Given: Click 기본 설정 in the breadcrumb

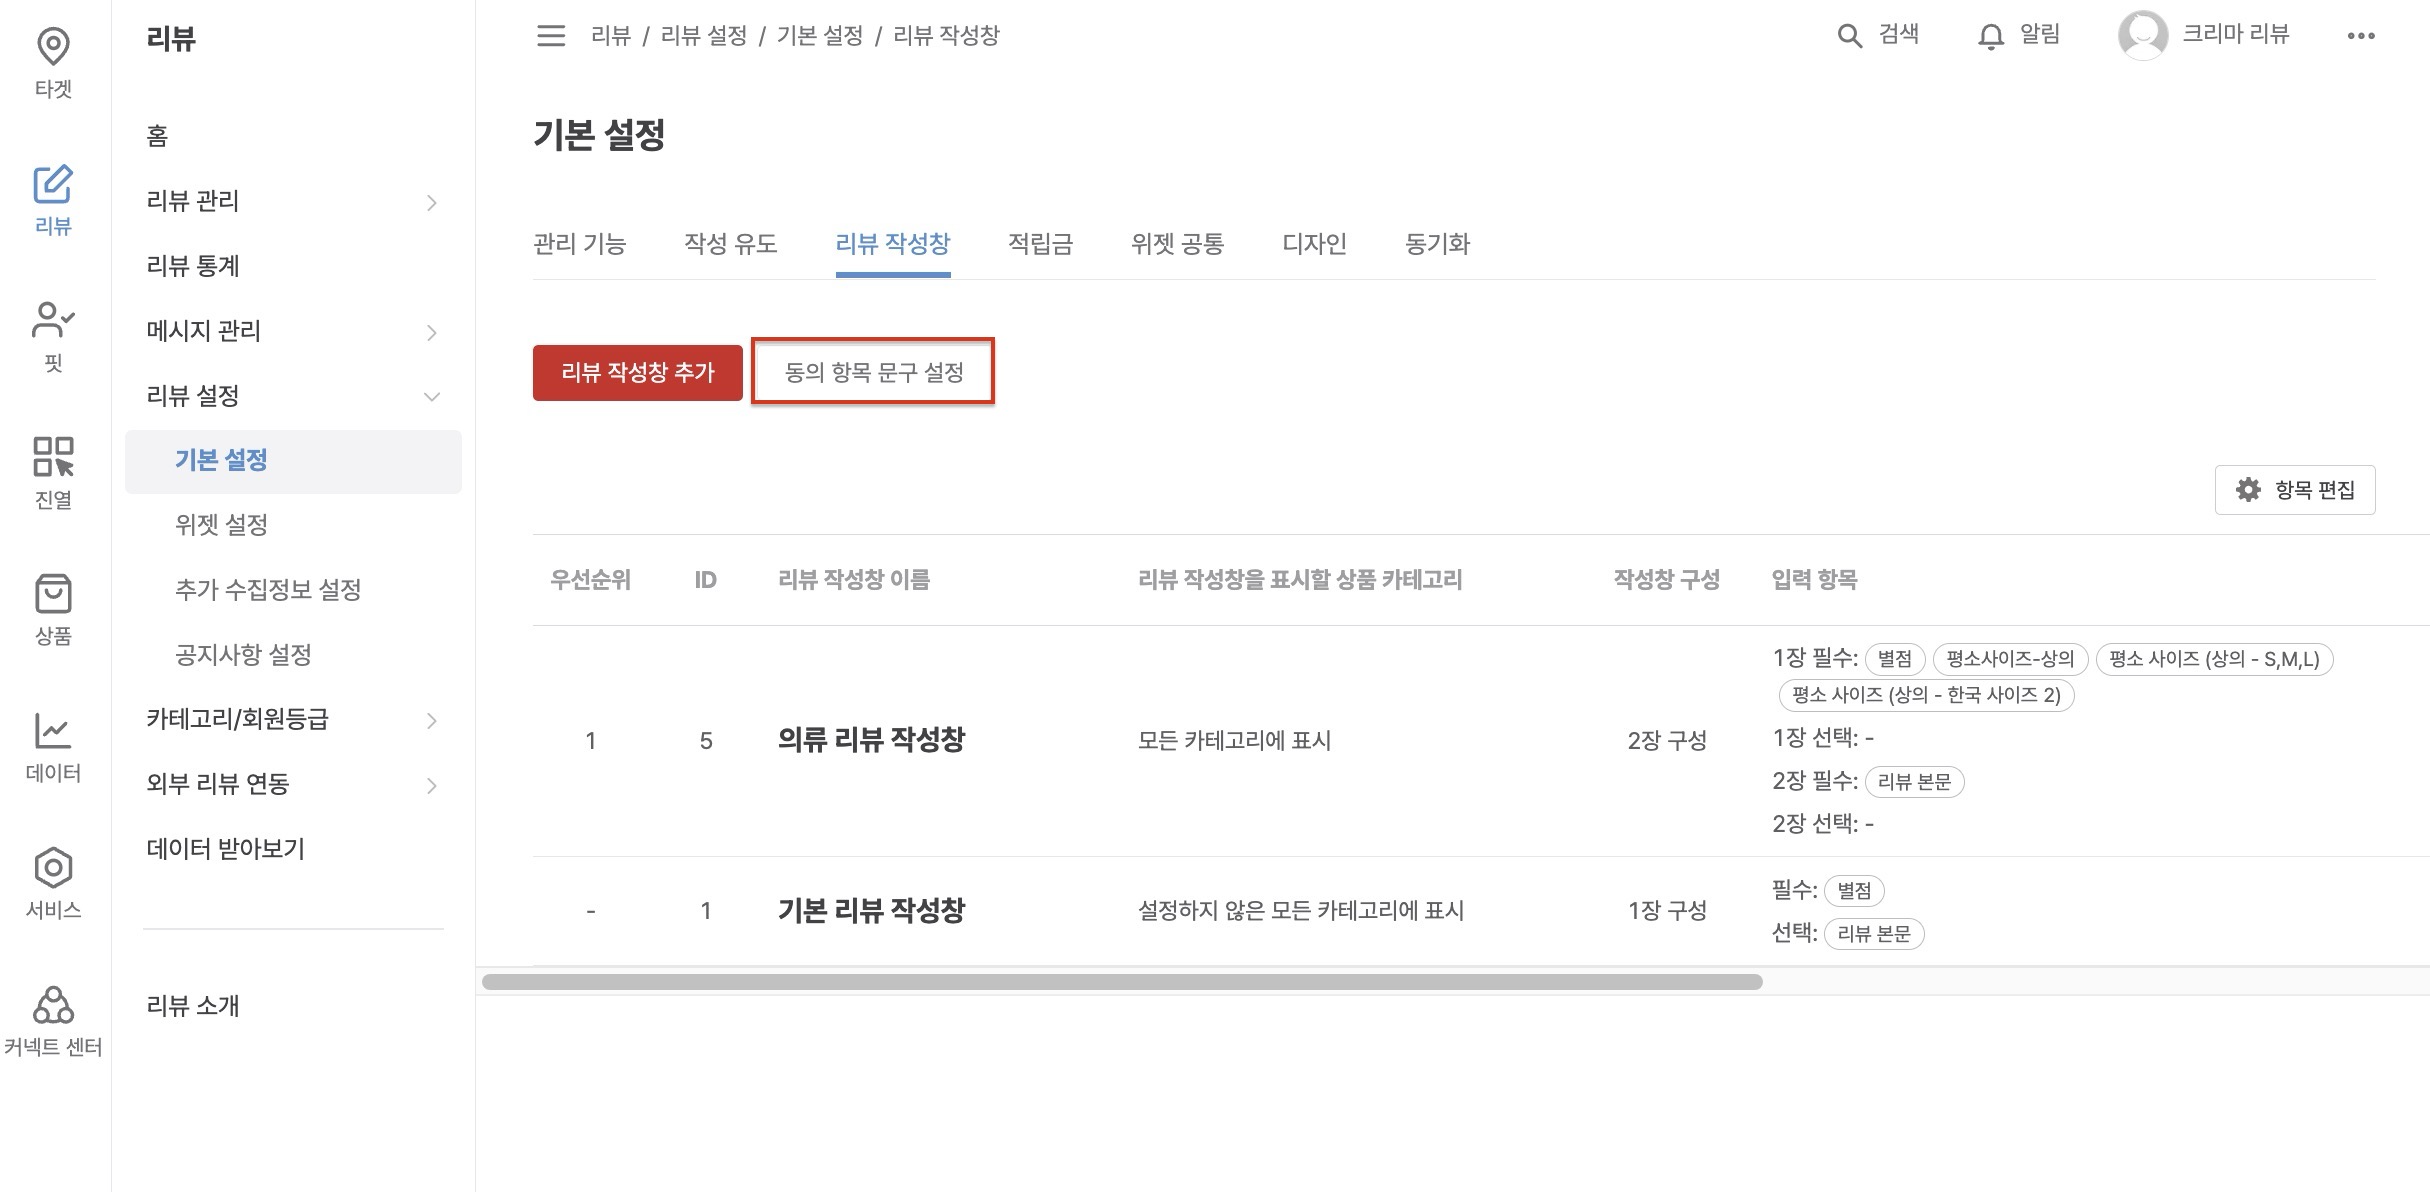Looking at the screenshot, I should [820, 36].
